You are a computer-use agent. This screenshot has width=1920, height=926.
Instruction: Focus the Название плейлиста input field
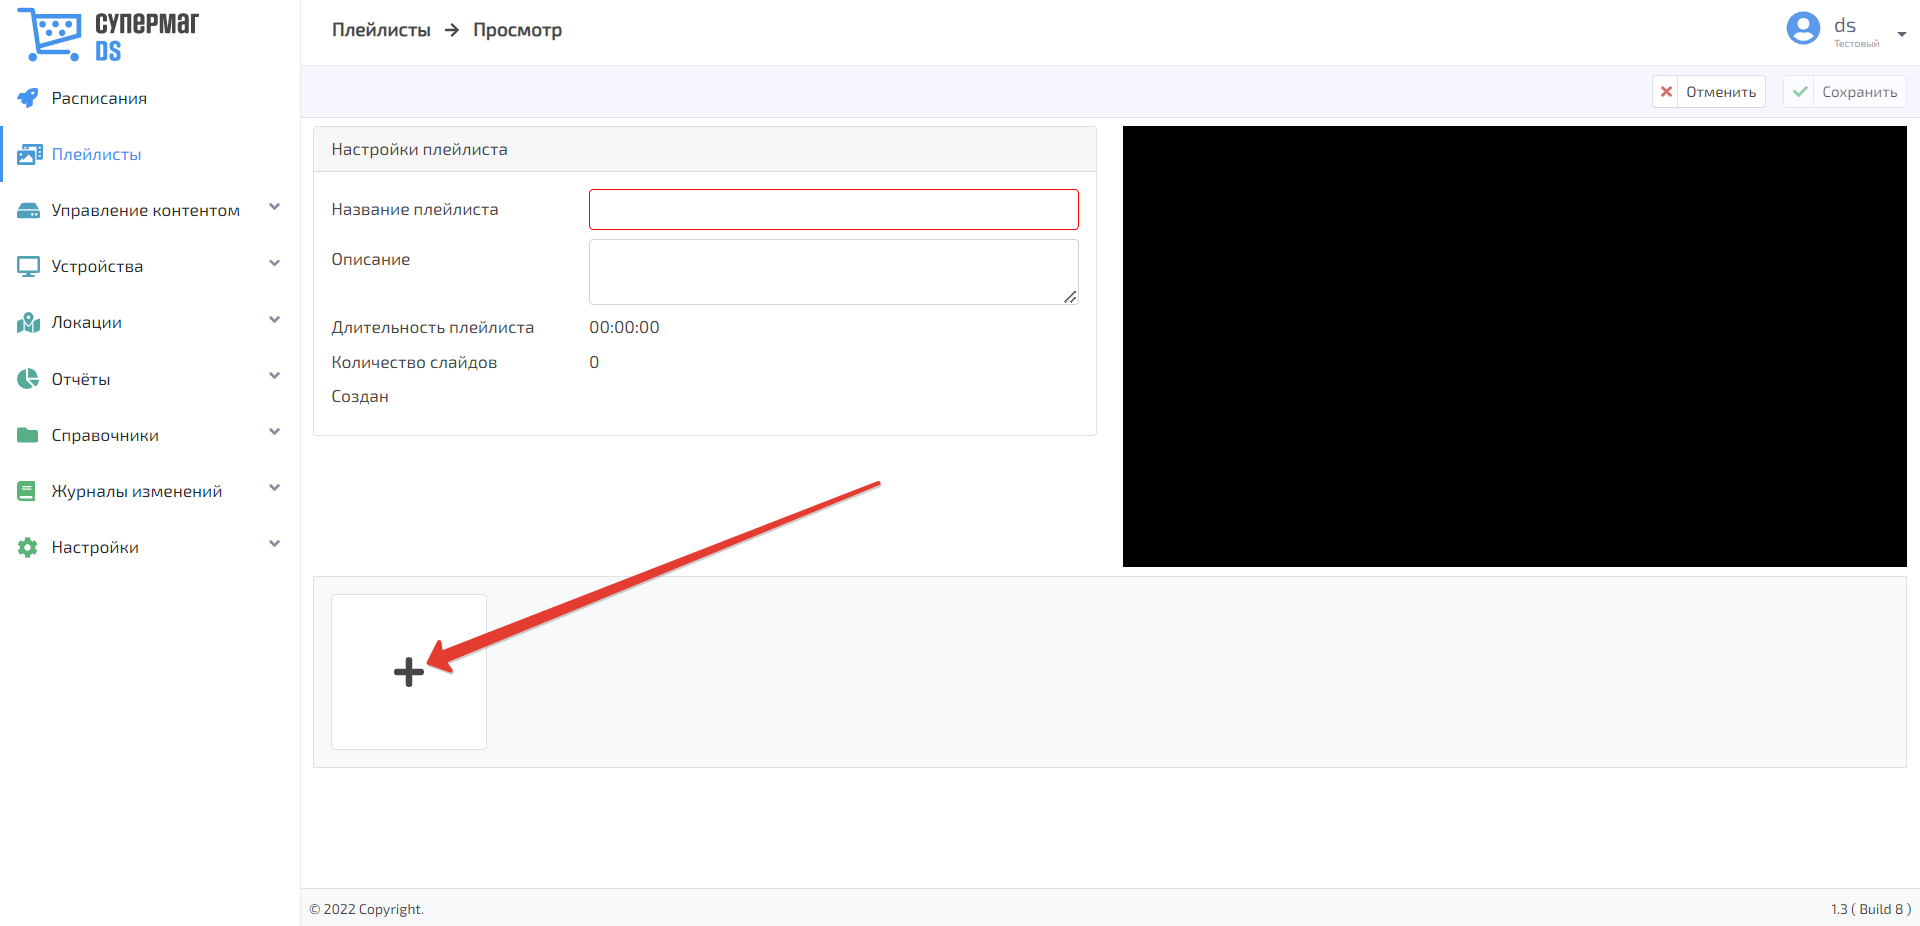[833, 209]
